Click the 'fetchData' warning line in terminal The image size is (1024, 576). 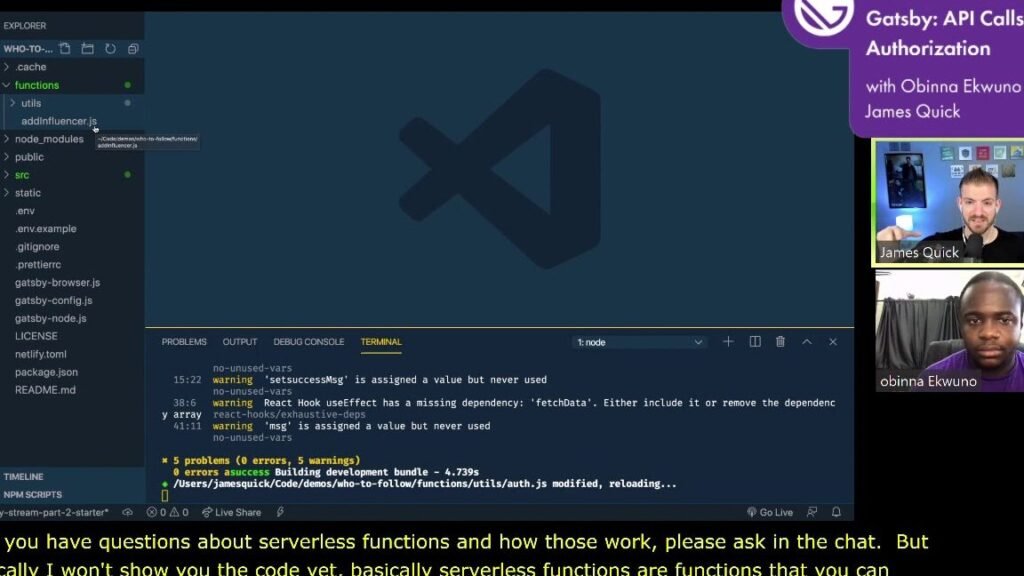pos(504,403)
